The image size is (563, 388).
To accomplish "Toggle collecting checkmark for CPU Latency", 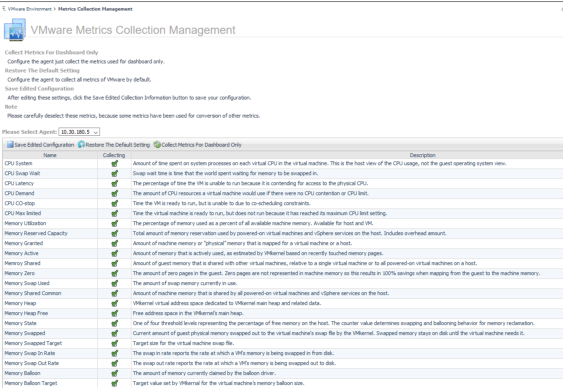I will [114, 183].
